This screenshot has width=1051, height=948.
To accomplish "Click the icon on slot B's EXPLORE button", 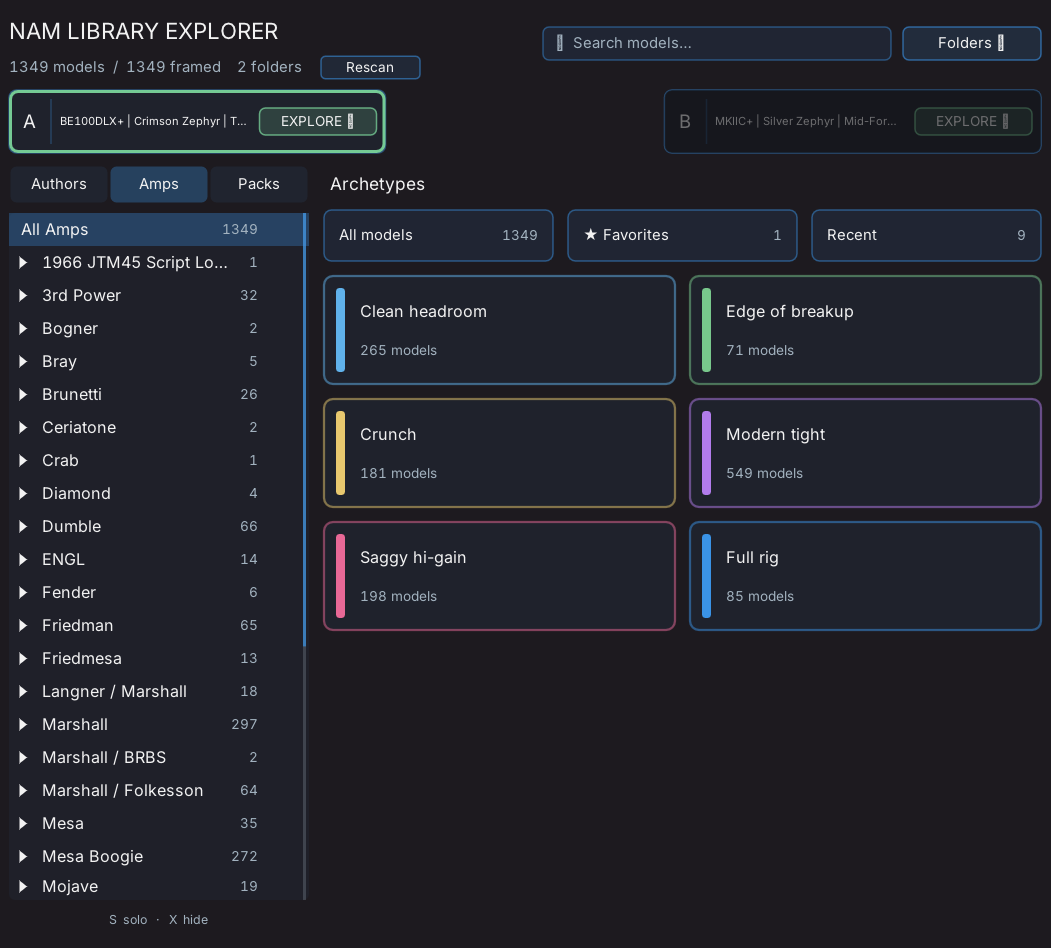I will coord(1005,121).
